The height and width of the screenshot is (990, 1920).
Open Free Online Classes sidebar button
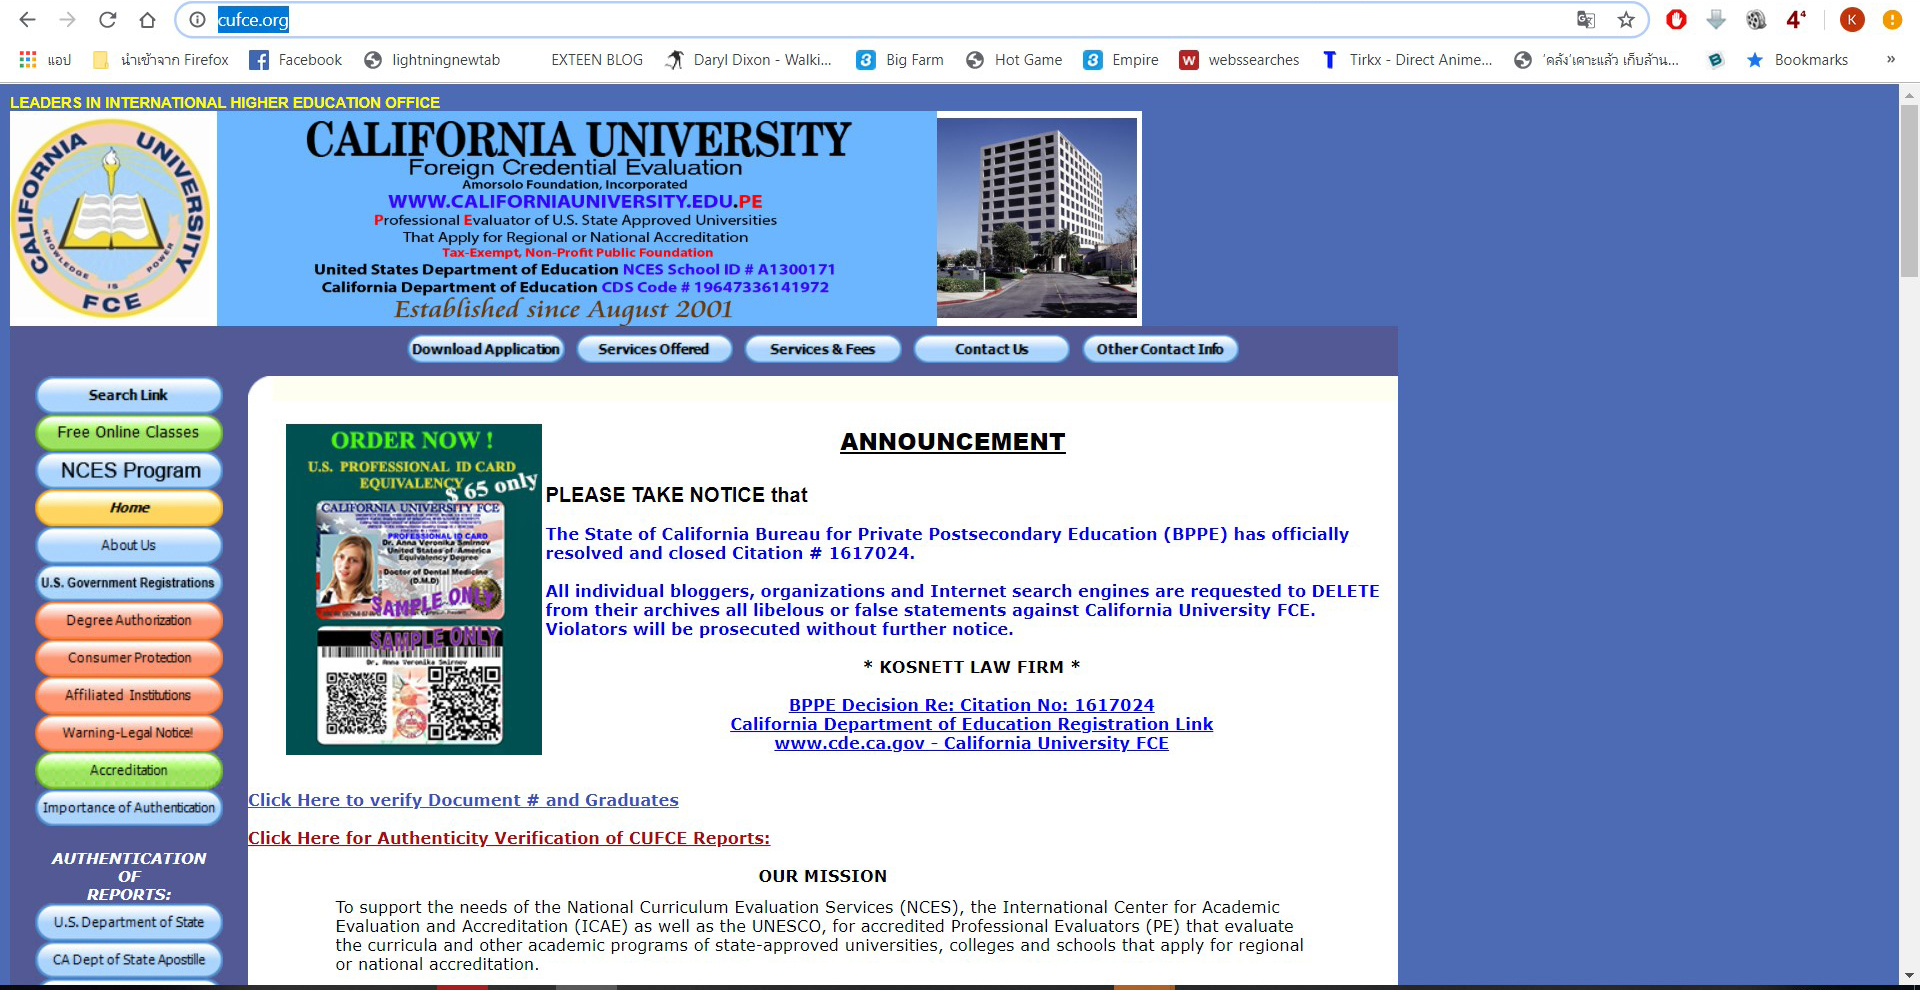tap(128, 433)
